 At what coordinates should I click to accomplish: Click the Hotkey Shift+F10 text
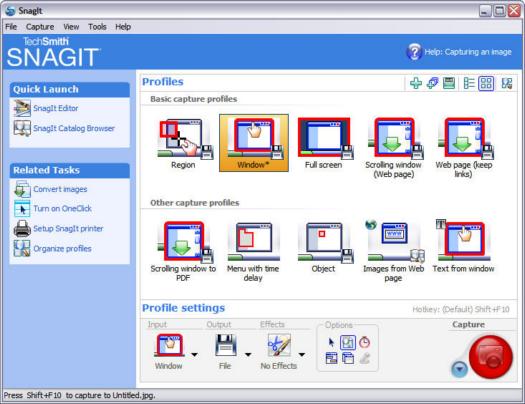click(461, 309)
